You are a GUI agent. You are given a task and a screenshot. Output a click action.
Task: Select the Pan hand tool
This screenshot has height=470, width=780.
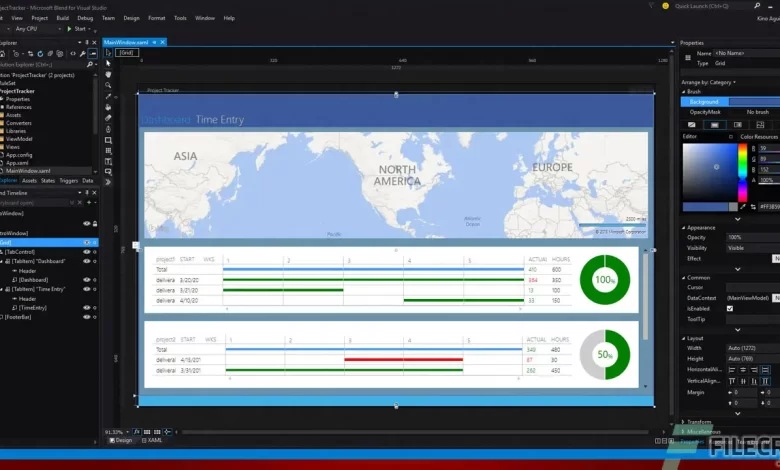[108, 74]
